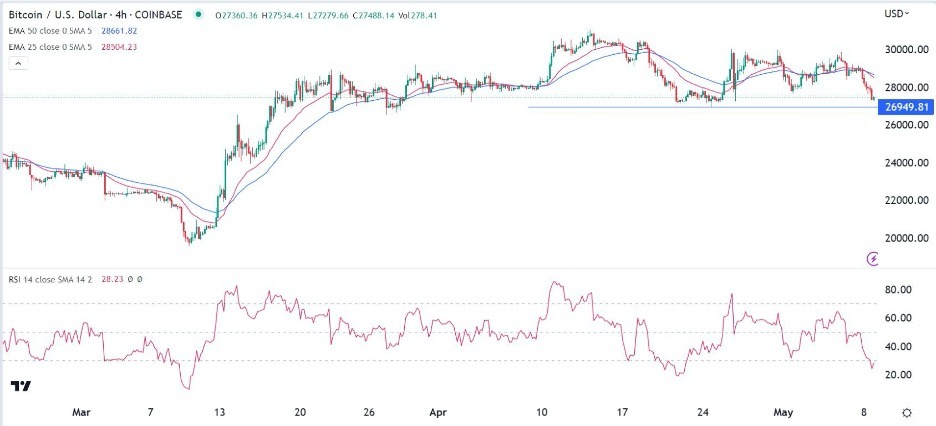The width and height of the screenshot is (936, 426).
Task: Open the USD currency dropdown
Action: click(894, 14)
